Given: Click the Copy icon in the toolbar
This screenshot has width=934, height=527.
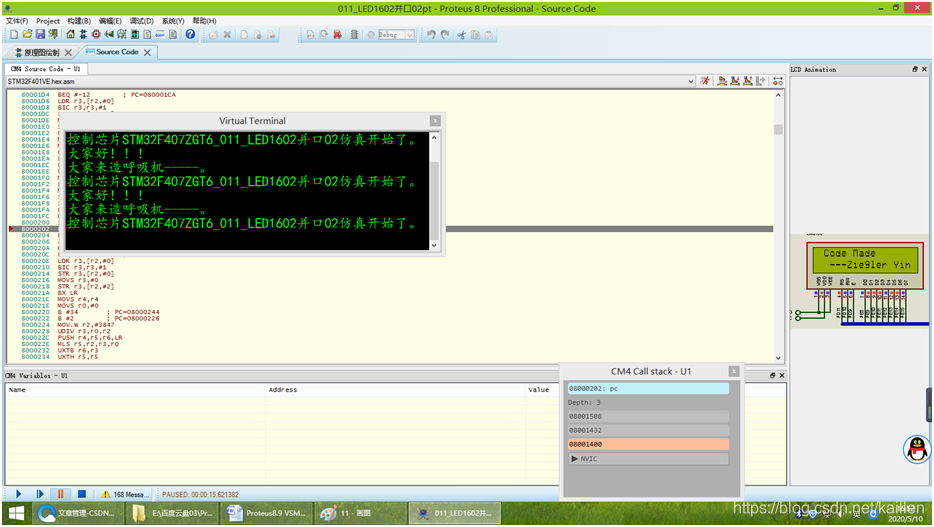Looking at the screenshot, I should click(x=475, y=35).
